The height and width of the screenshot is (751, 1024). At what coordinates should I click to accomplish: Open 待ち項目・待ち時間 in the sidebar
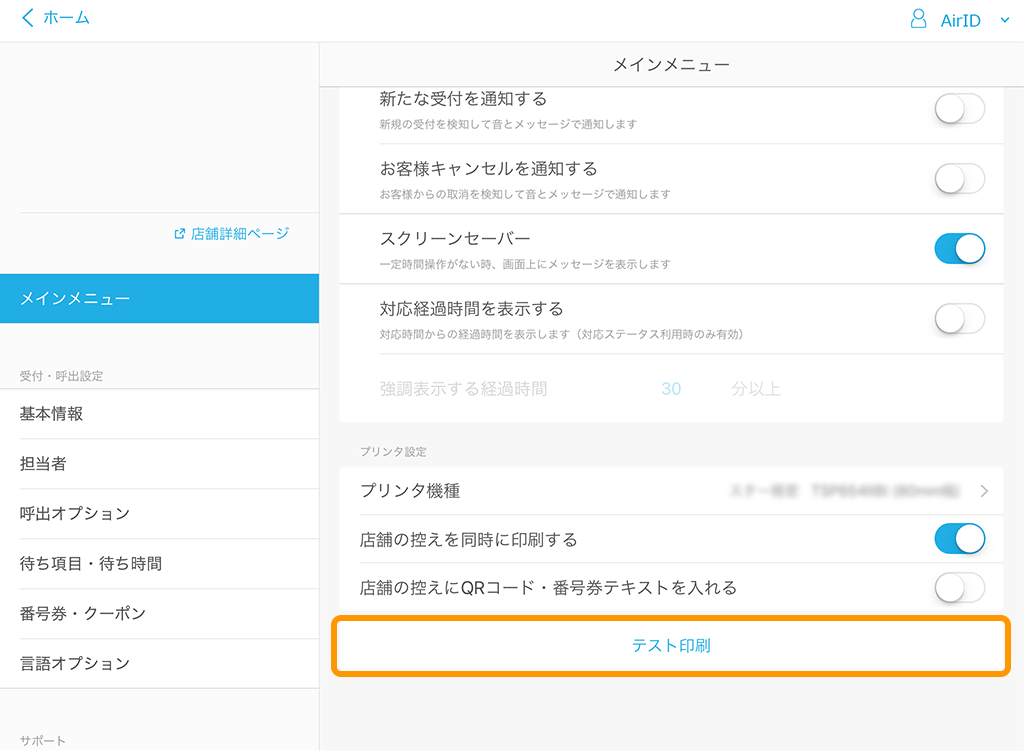point(159,564)
